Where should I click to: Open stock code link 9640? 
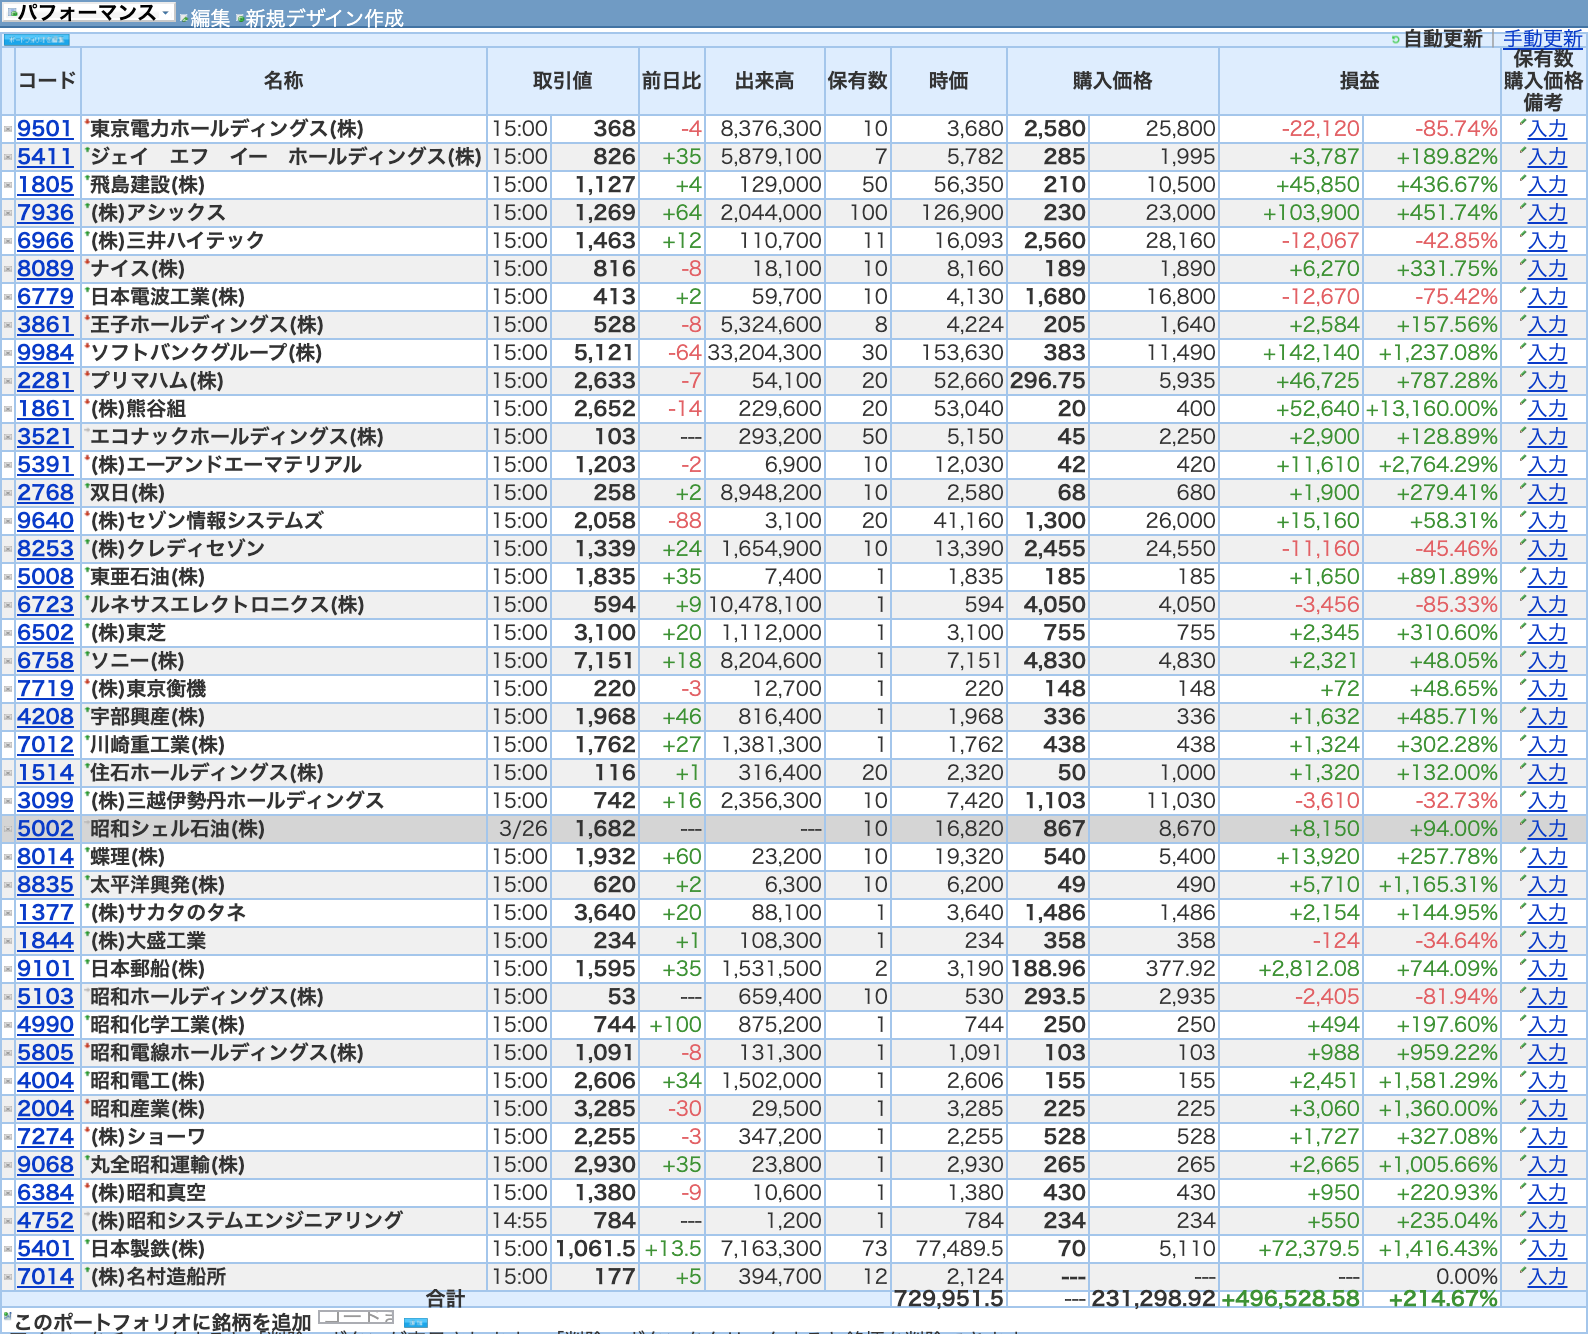point(45,521)
